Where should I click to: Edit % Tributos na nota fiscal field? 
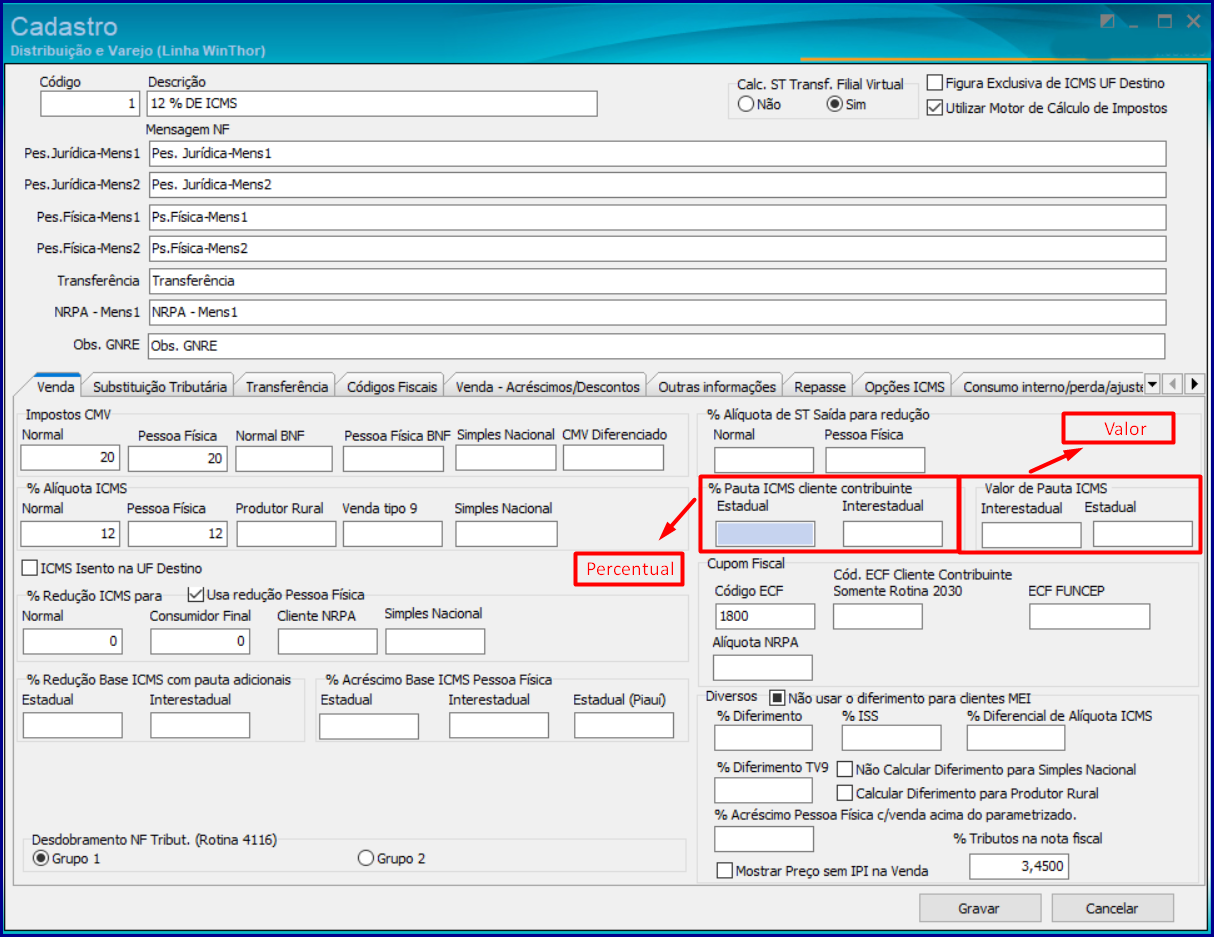pos(1019,866)
